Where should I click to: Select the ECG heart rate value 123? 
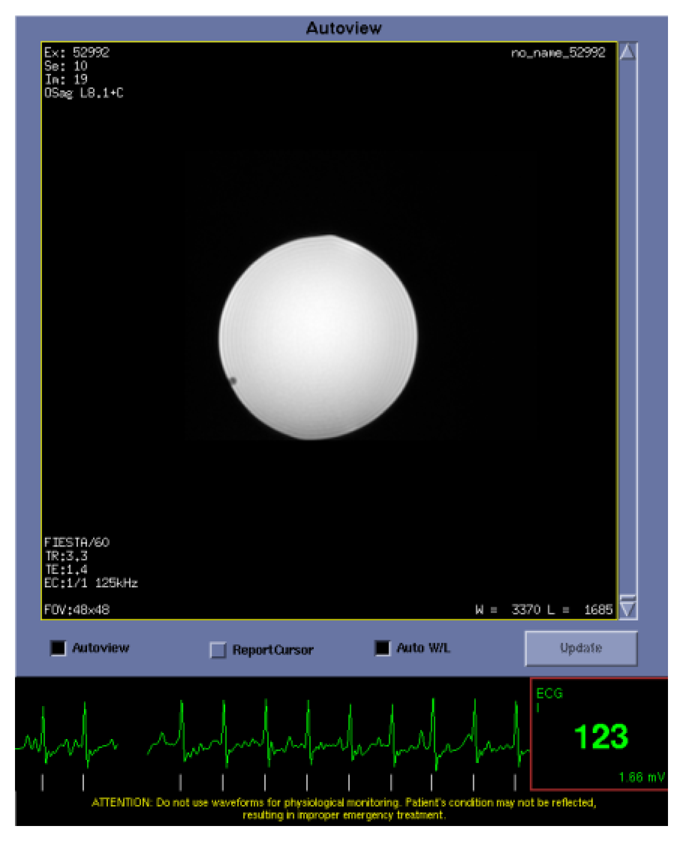600,737
